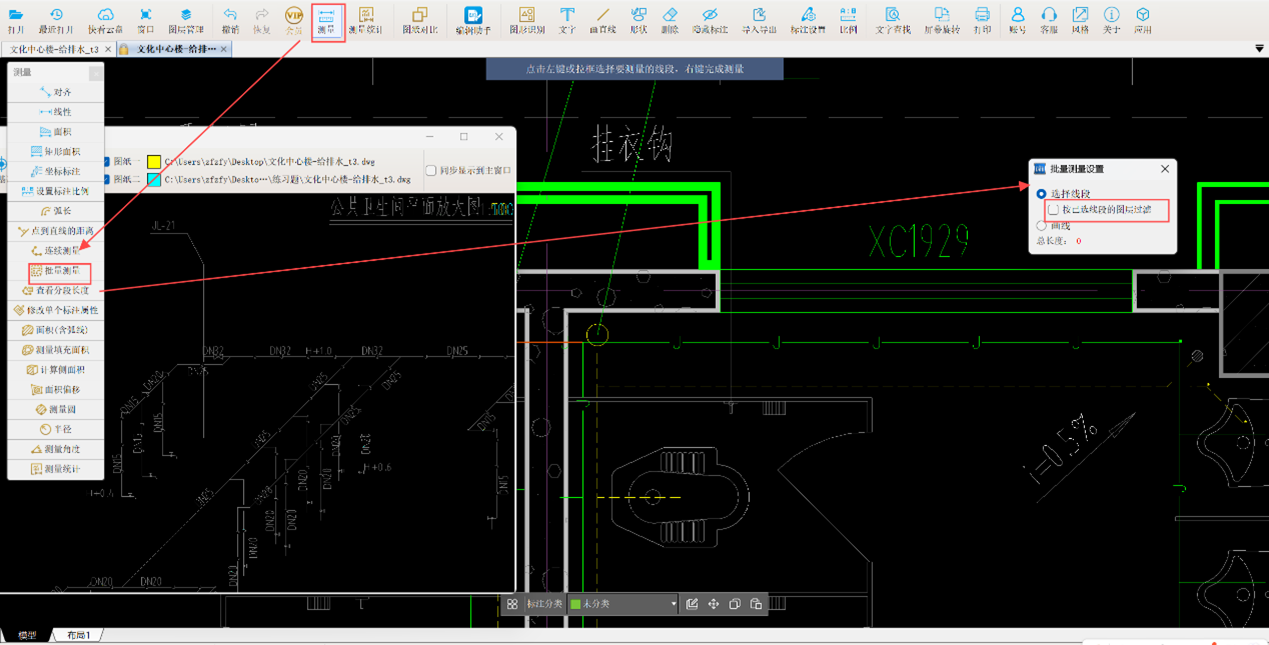
Task: Open 图纸对比 drawing compare tool
Action: (419, 19)
